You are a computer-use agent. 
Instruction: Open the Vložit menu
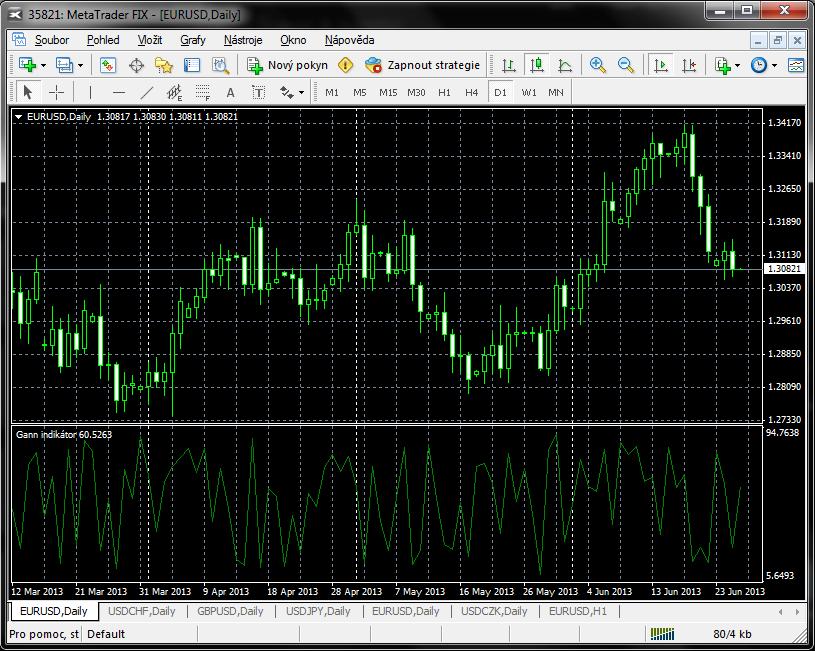pos(150,40)
